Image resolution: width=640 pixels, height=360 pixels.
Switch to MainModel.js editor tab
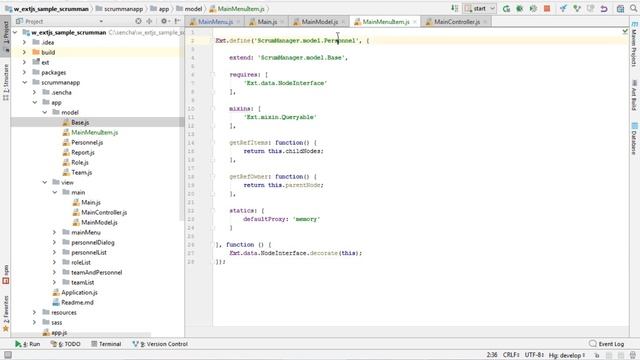[318, 22]
